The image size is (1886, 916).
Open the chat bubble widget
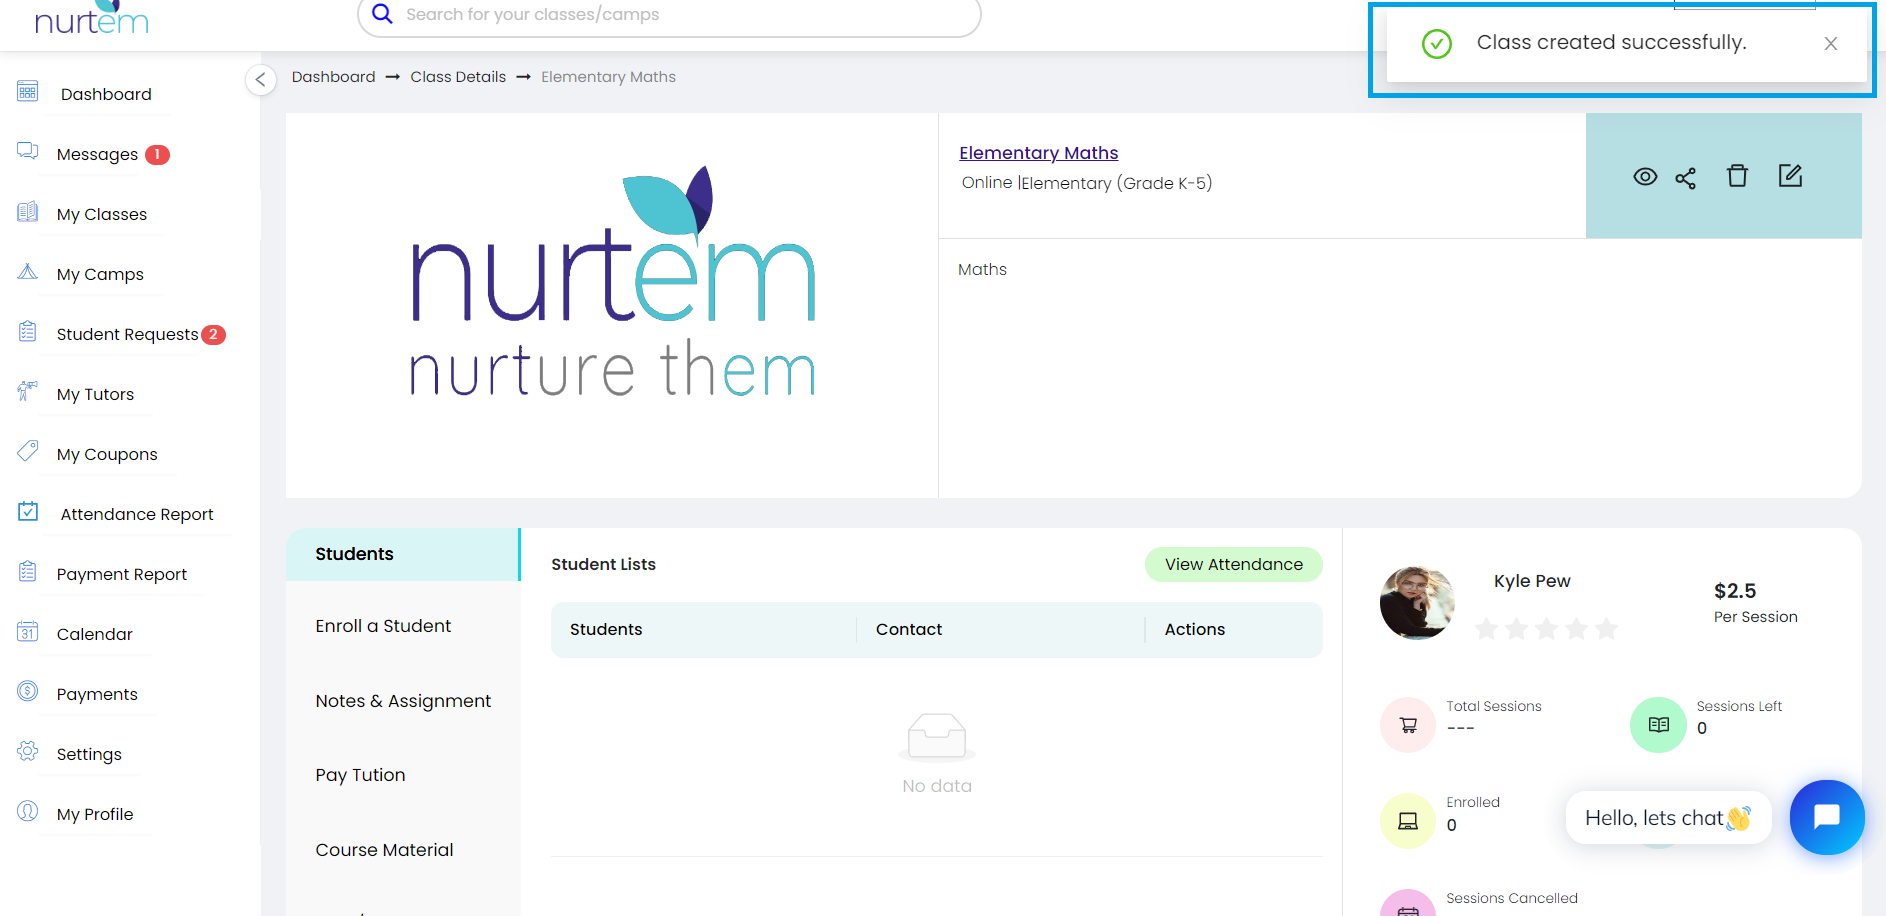(1826, 817)
